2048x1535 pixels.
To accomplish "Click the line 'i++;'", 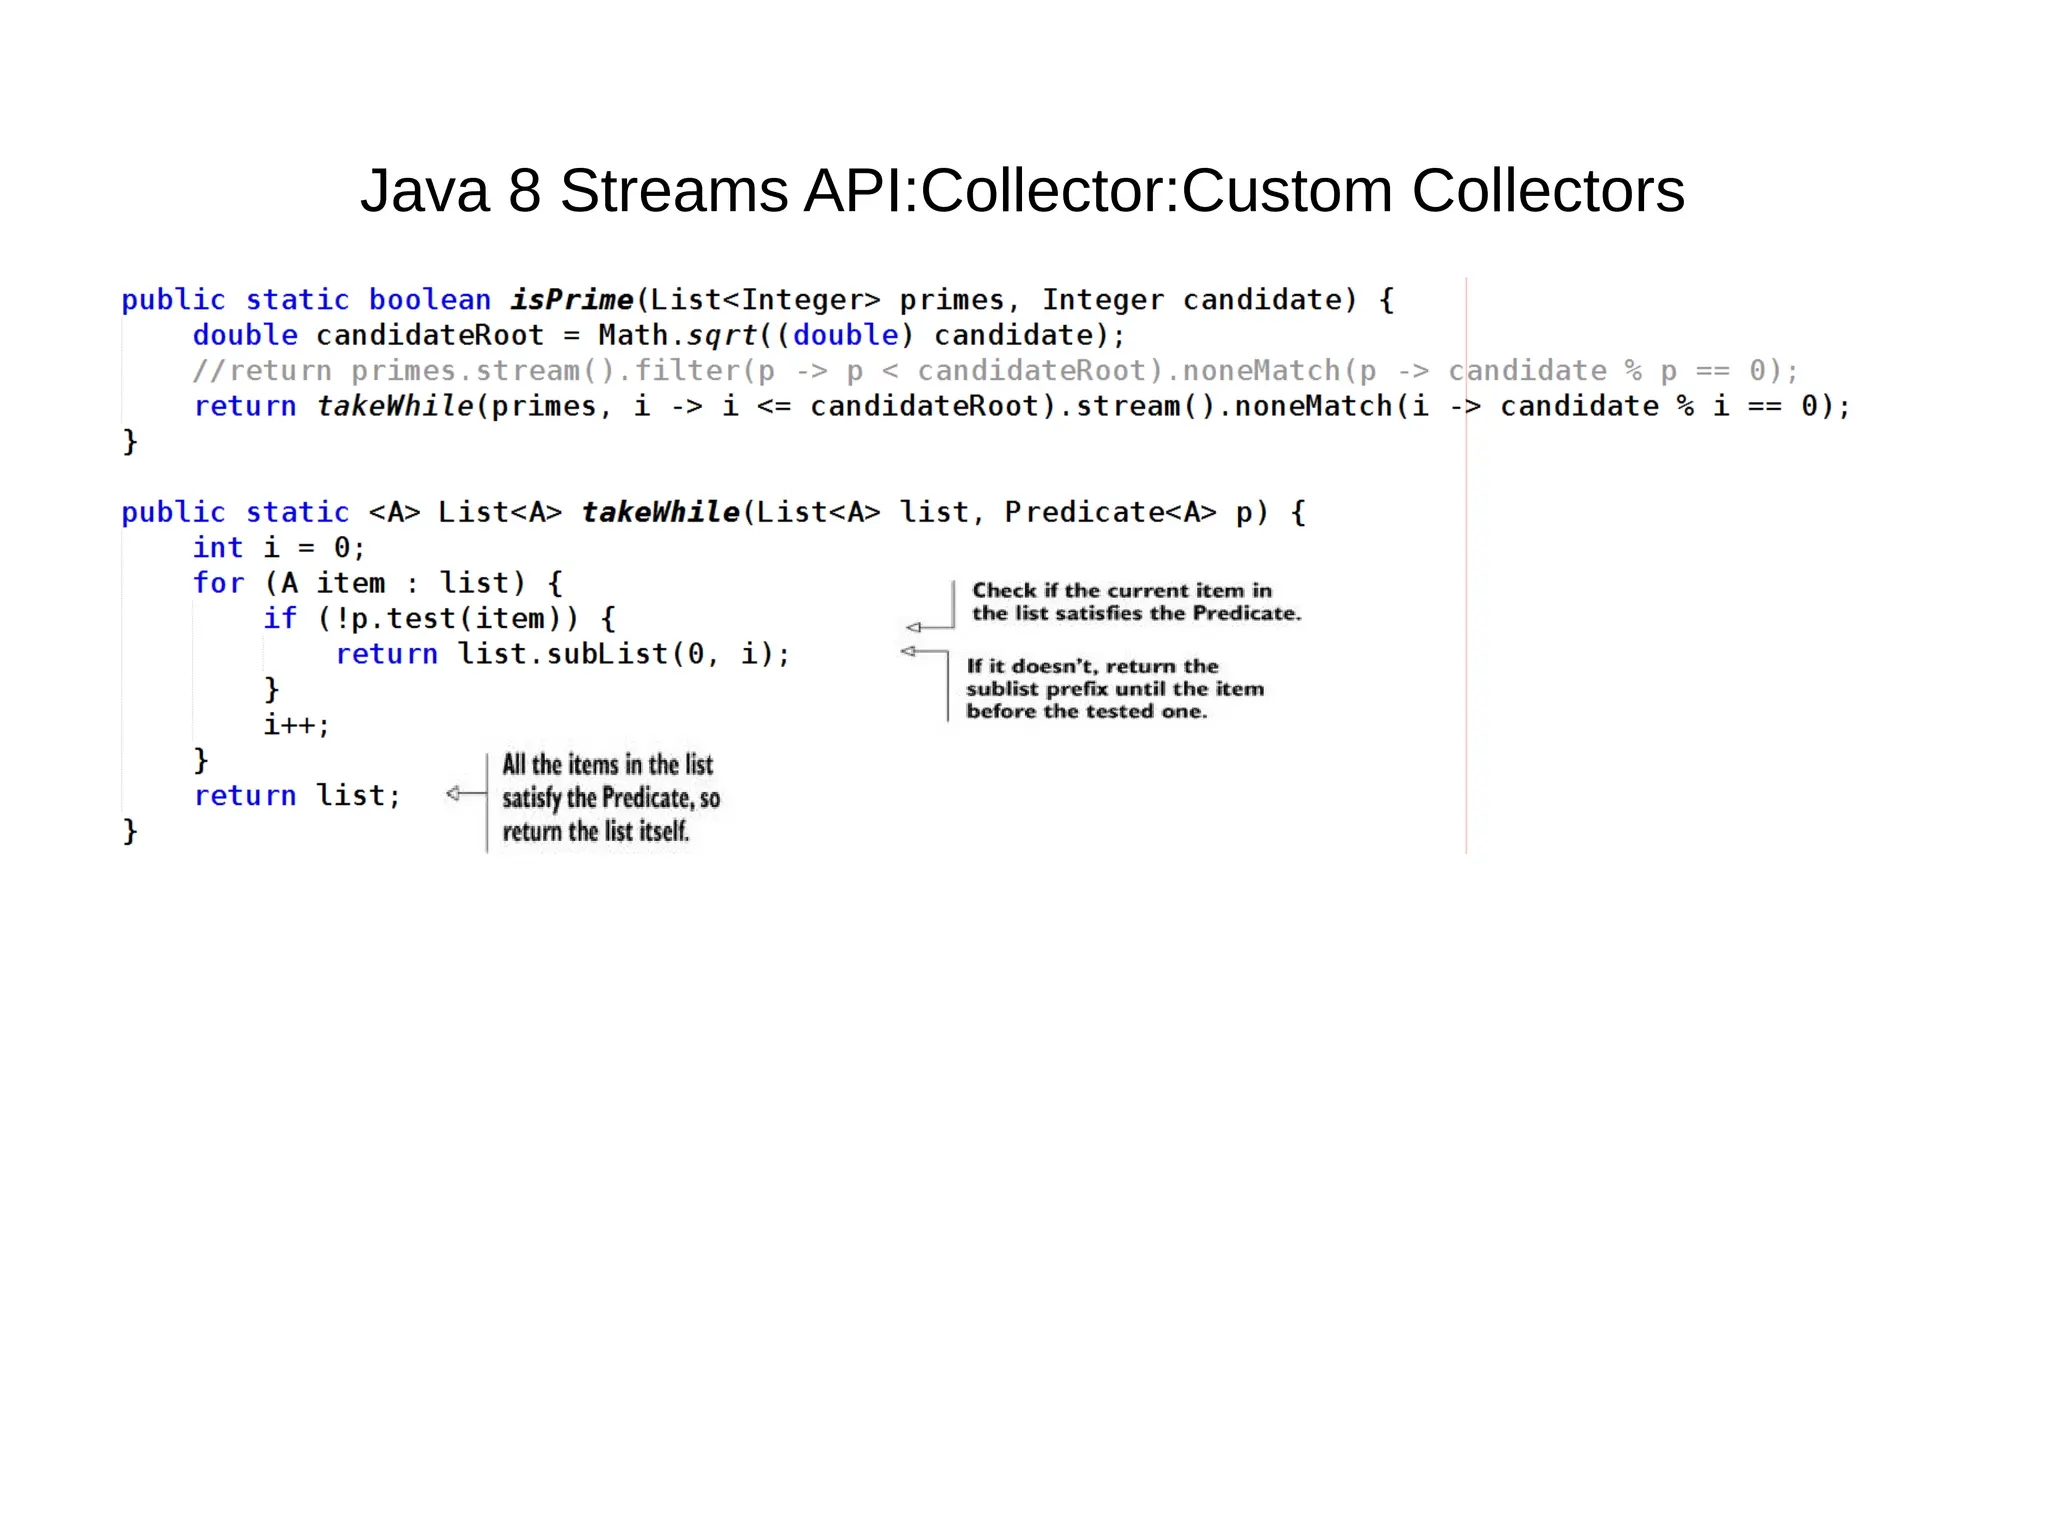I will click(296, 725).
